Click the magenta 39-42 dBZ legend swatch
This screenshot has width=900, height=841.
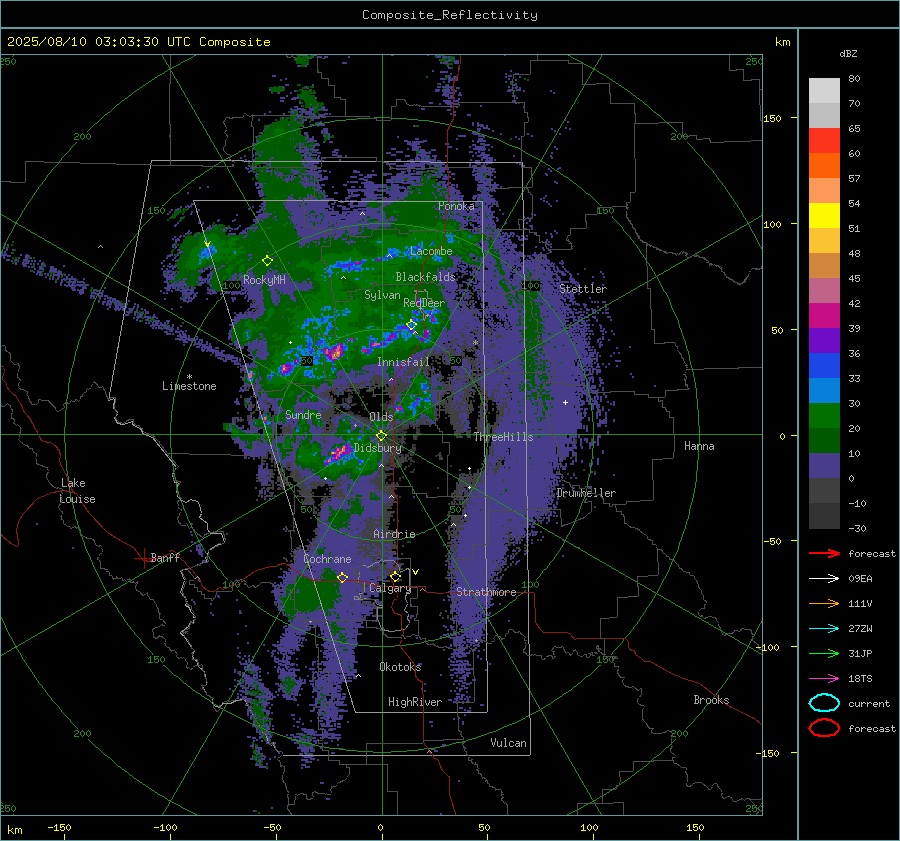(x=824, y=315)
